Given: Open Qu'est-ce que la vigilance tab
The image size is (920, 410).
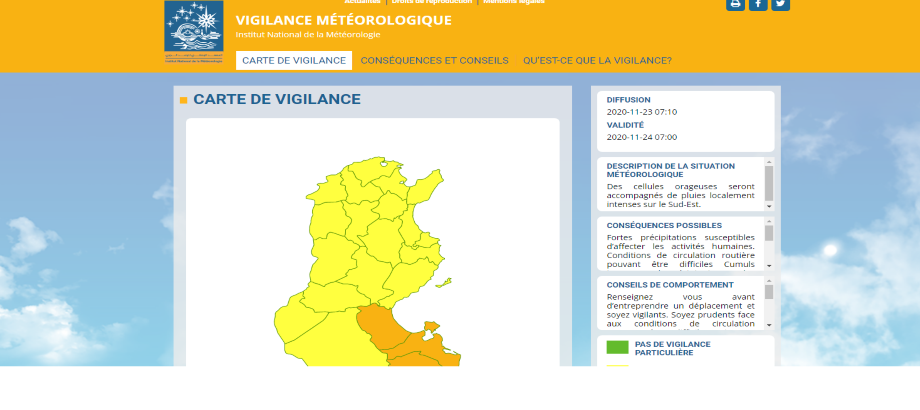Looking at the screenshot, I should click(x=597, y=60).
